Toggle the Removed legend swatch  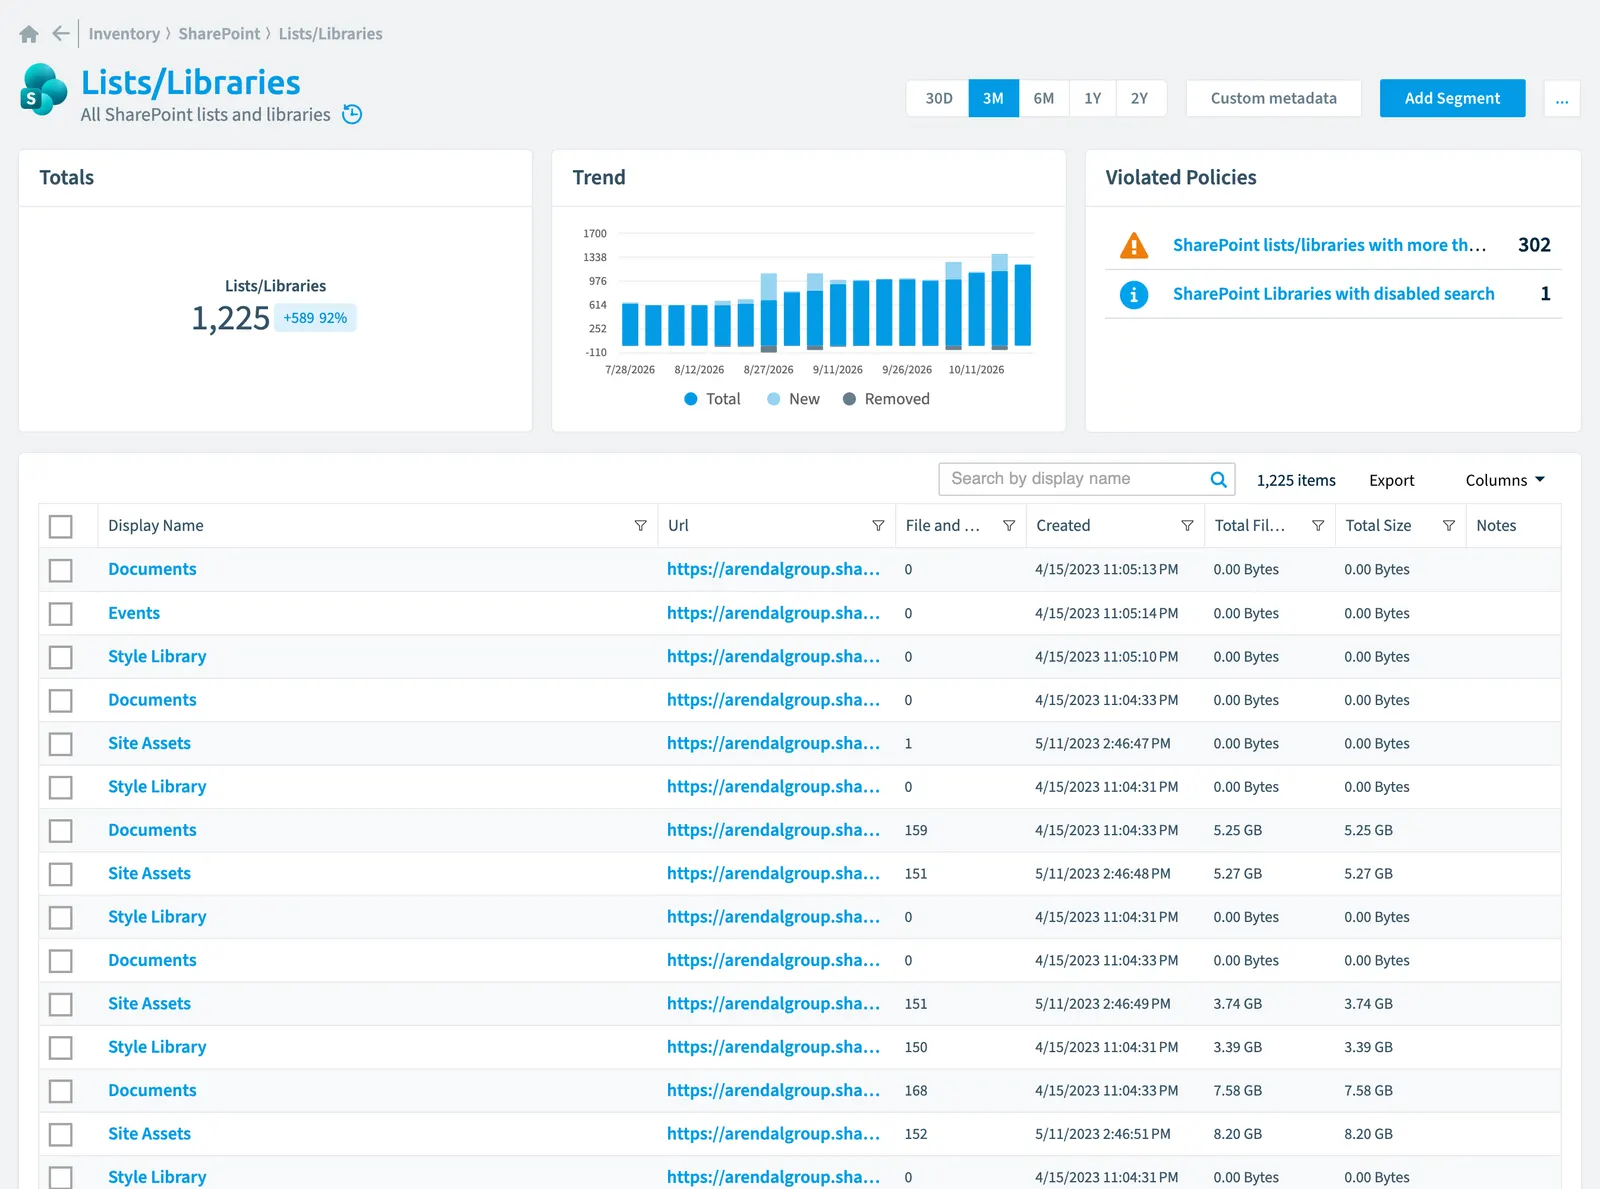[849, 399]
